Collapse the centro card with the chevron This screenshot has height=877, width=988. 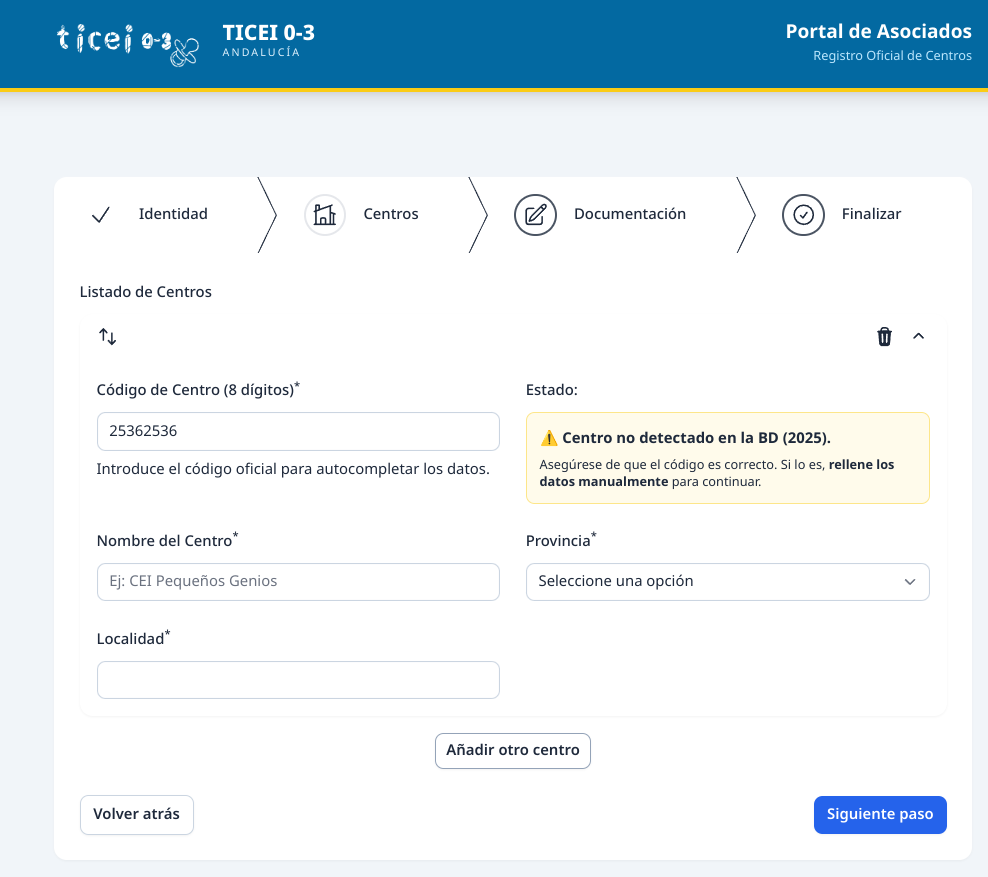[x=919, y=337]
